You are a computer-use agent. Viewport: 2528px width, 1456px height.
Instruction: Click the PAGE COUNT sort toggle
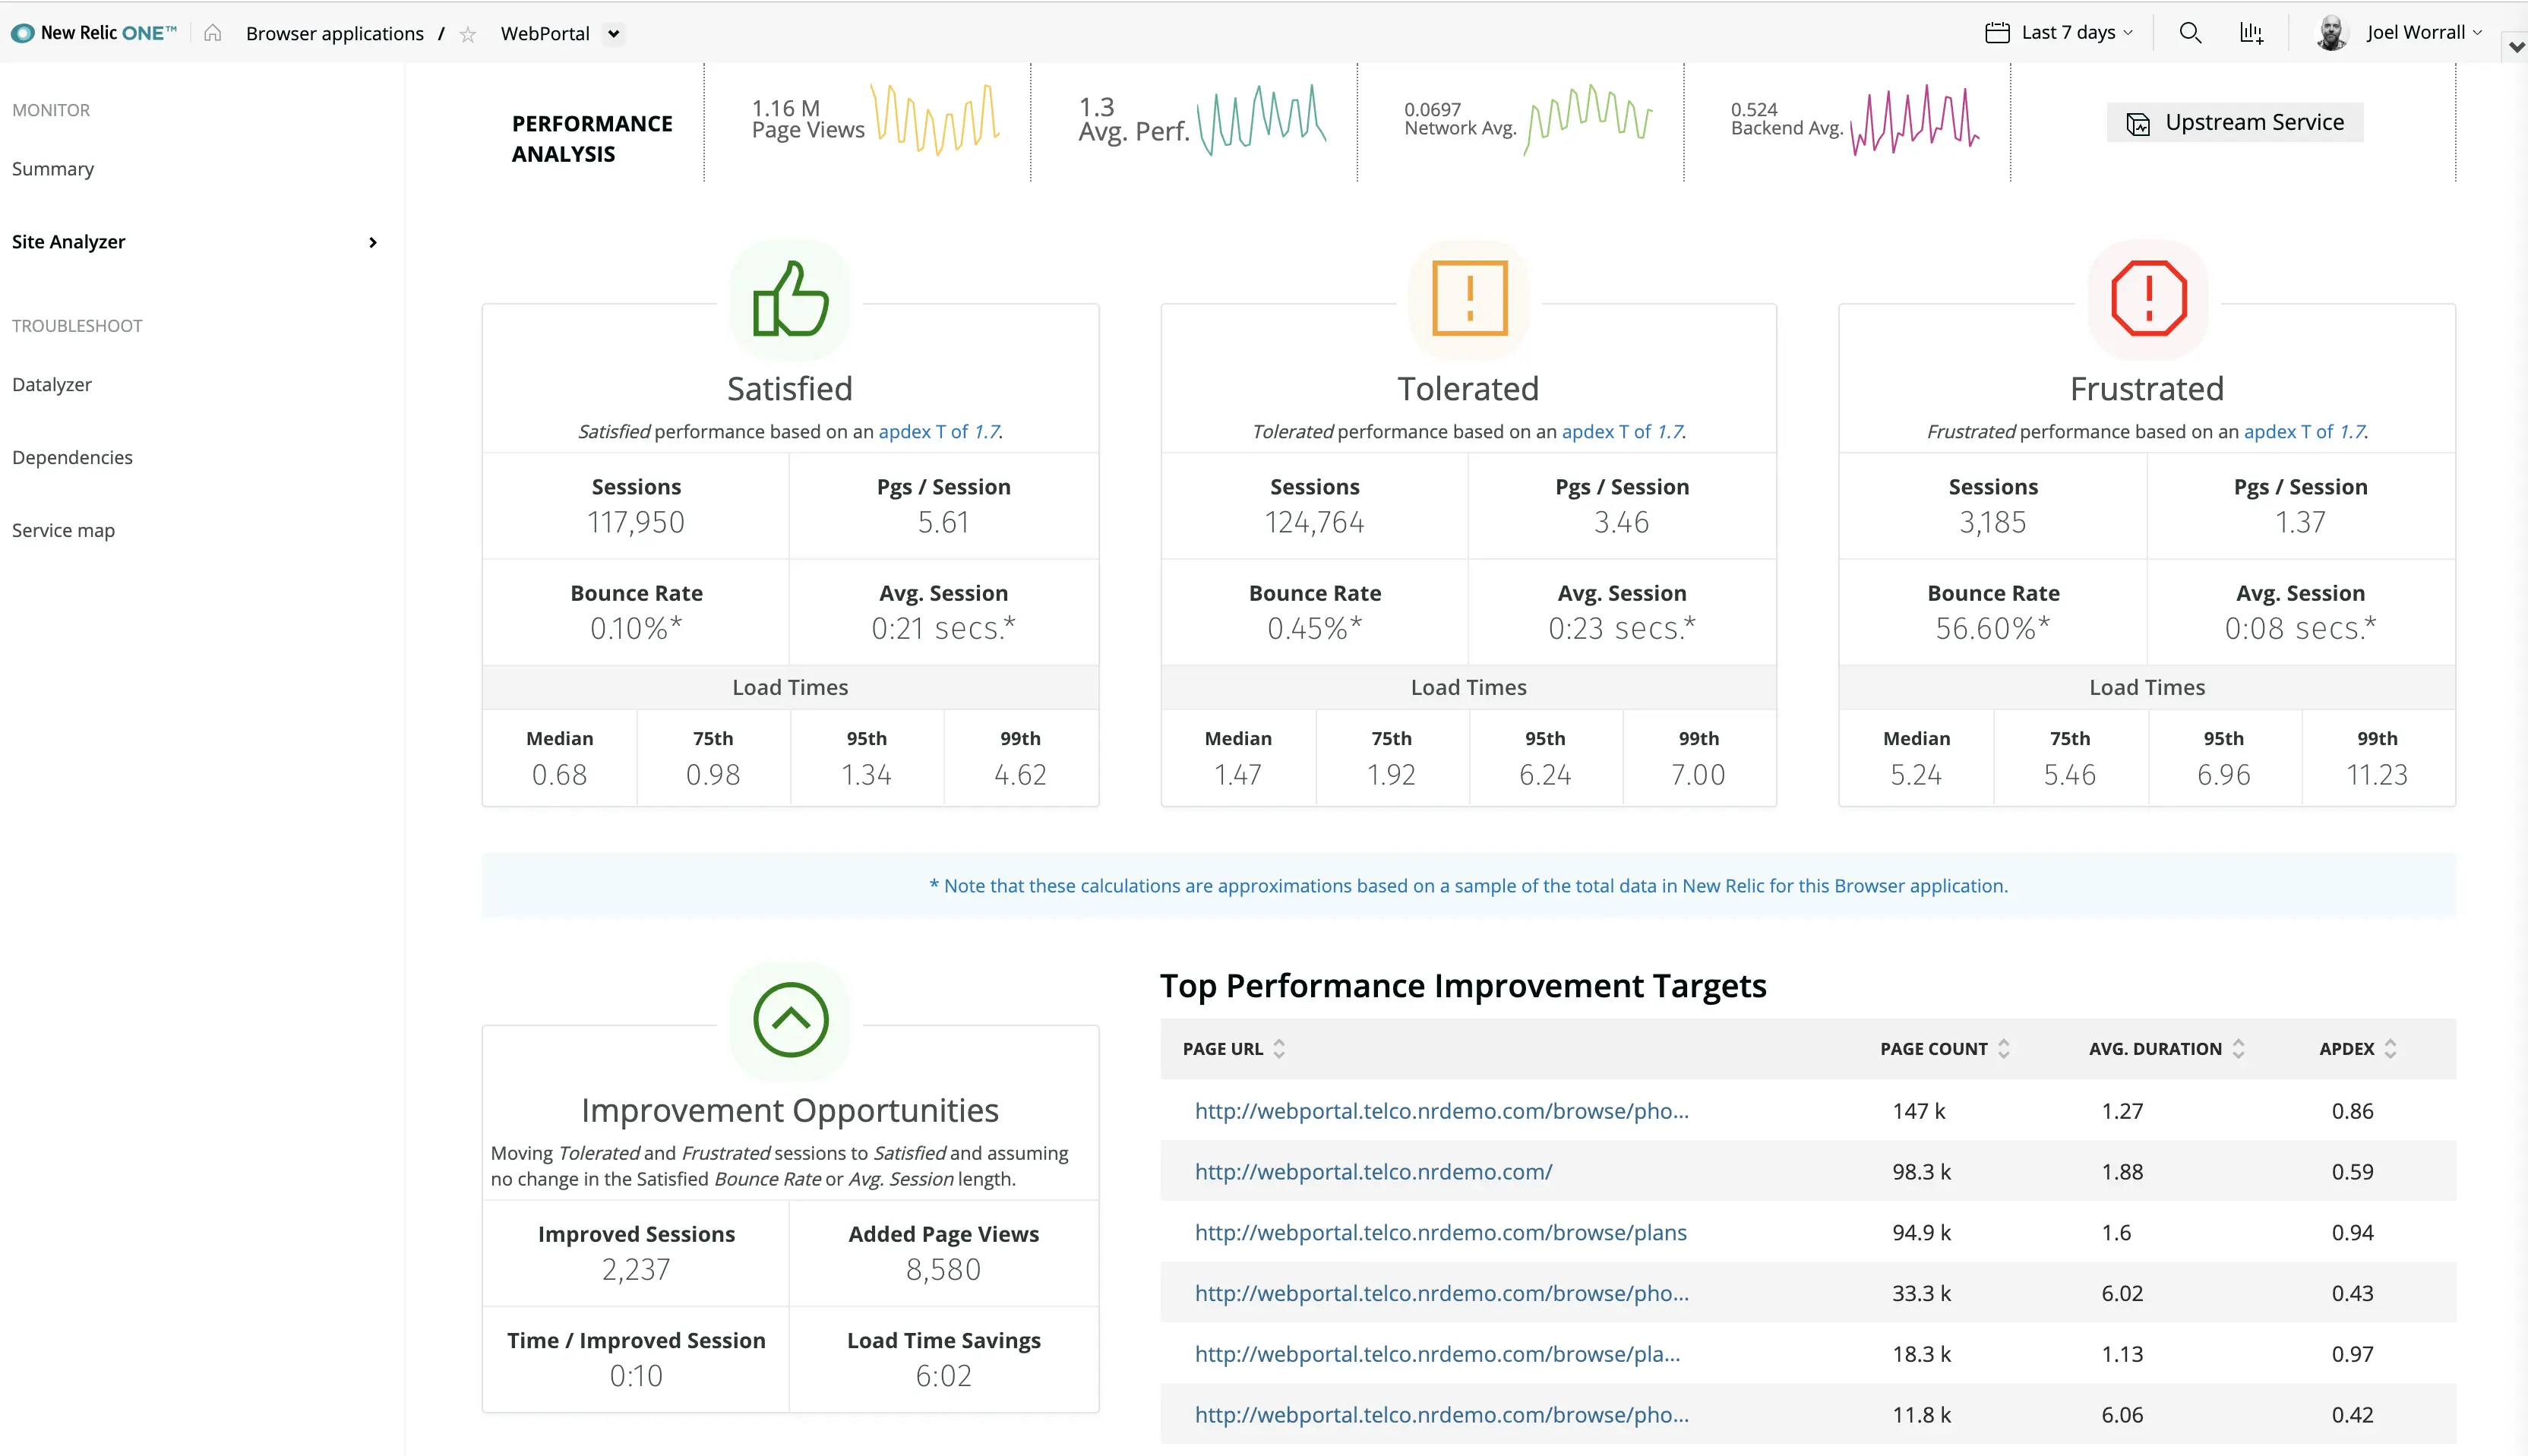click(2005, 1050)
